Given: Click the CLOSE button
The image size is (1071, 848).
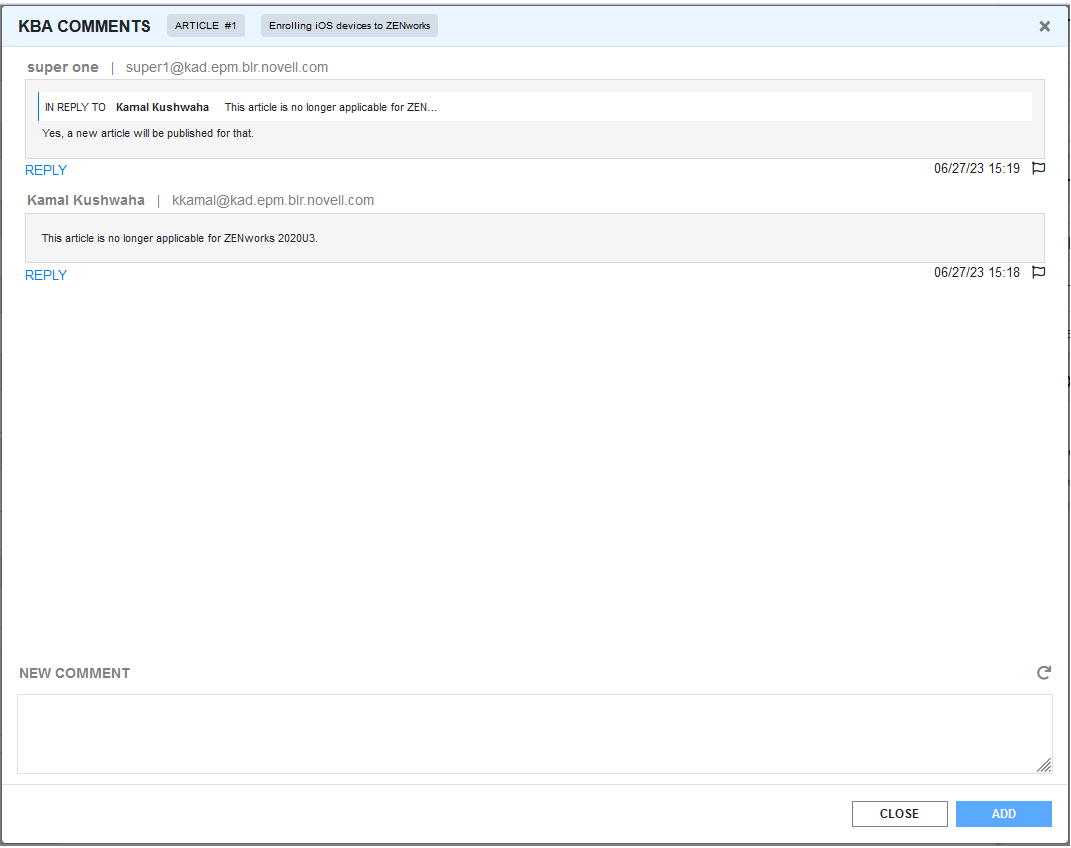Looking at the screenshot, I should (900, 814).
